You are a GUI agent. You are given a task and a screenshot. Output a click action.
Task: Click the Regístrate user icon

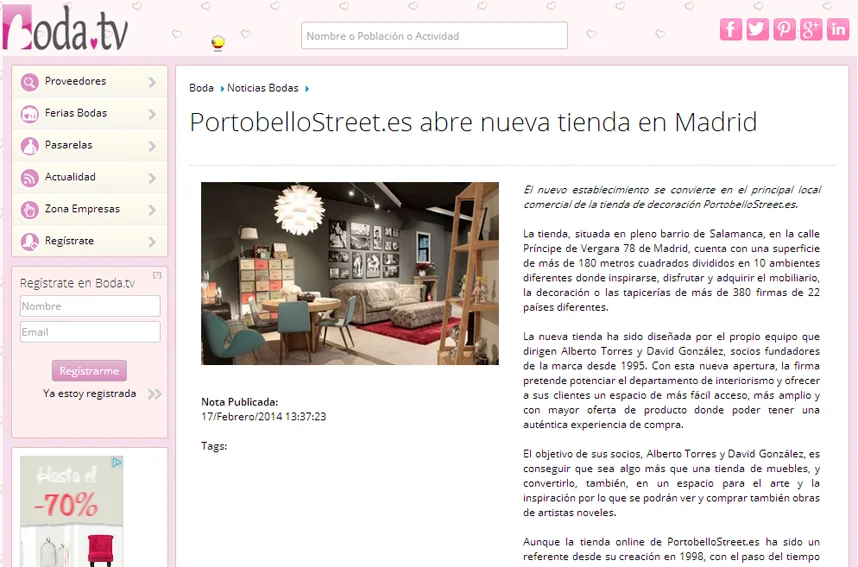point(30,241)
